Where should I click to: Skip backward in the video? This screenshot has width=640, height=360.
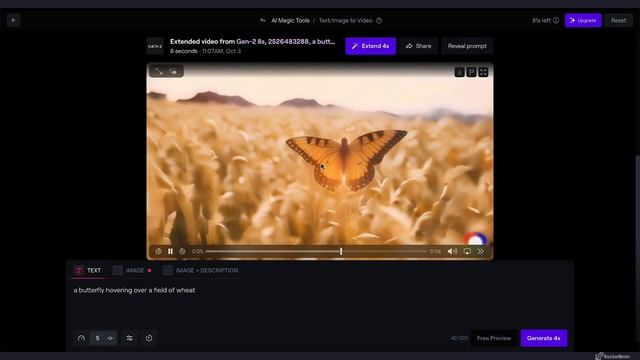click(x=158, y=251)
